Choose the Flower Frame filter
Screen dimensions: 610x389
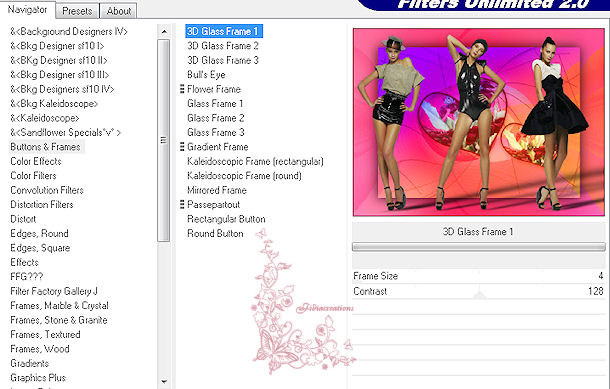214,89
